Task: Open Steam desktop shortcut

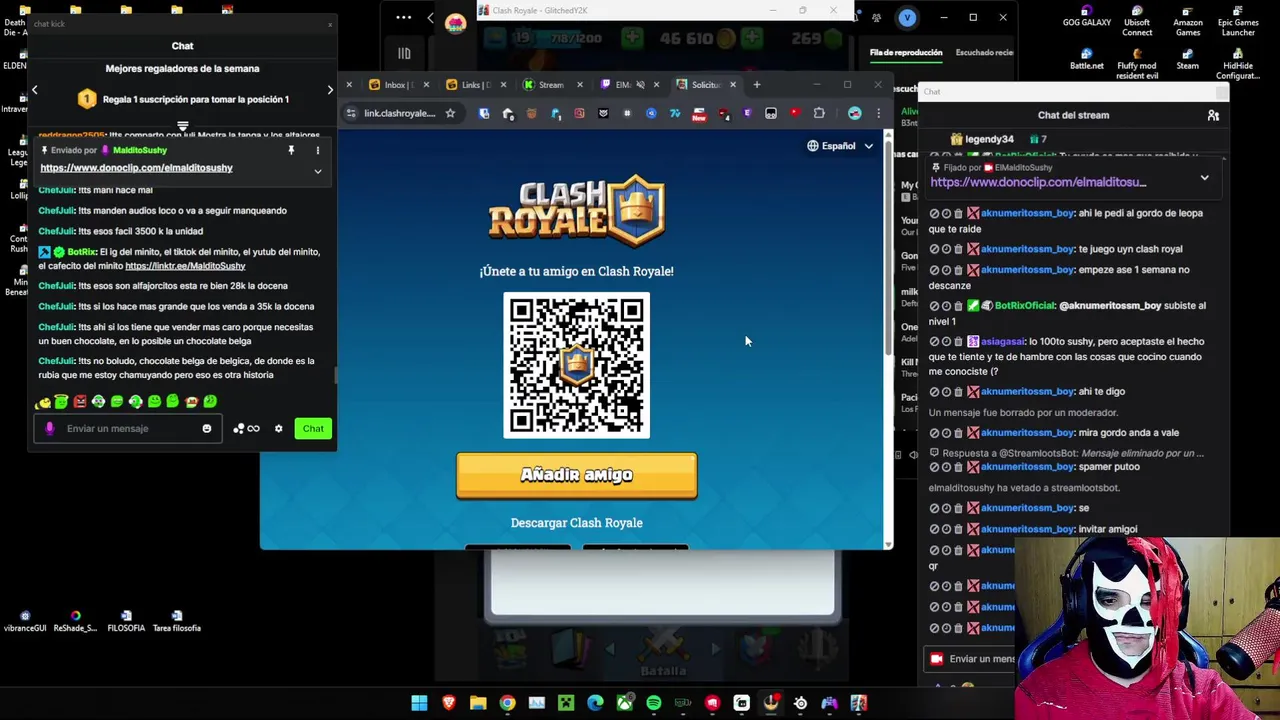Action: pyautogui.click(x=1188, y=59)
